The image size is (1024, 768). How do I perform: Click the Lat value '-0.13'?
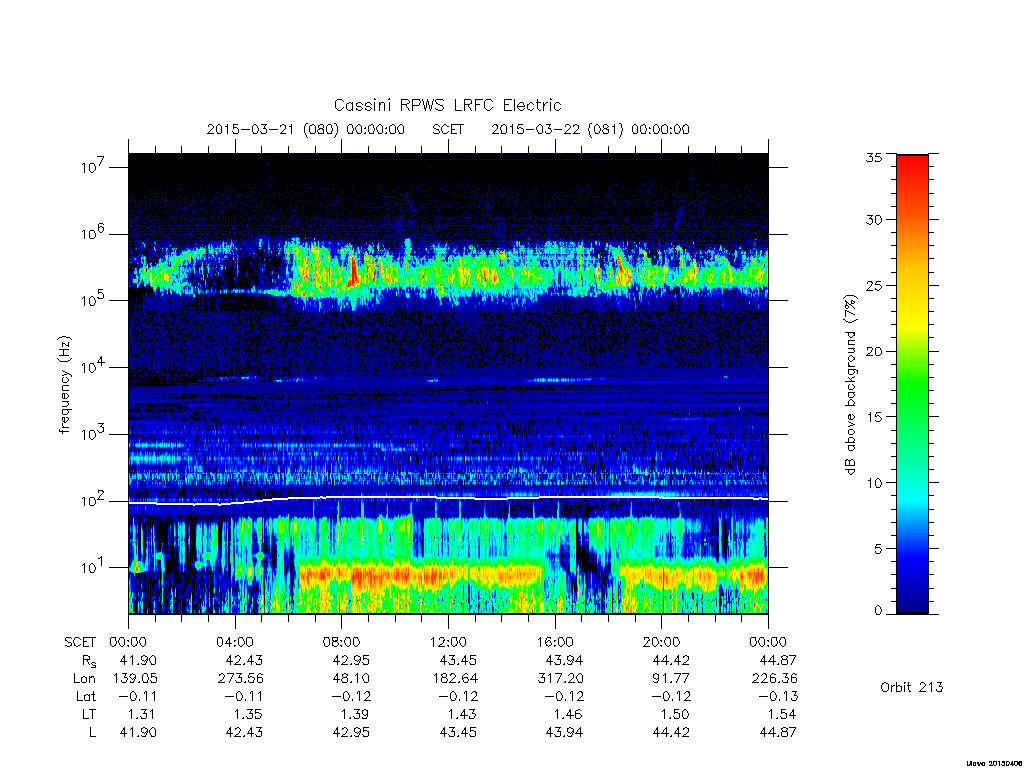[778, 696]
